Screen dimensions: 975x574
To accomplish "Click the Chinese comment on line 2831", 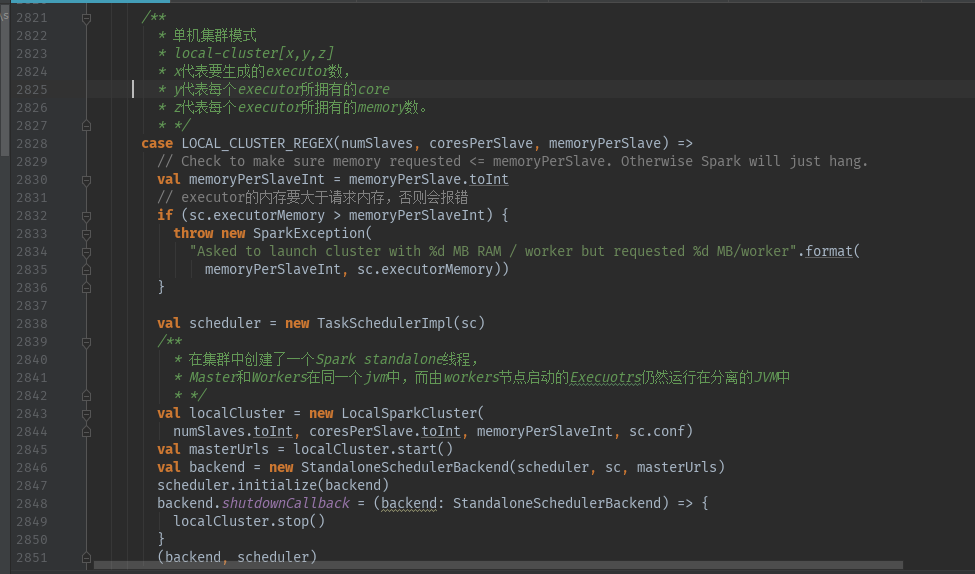I will click(x=313, y=198).
